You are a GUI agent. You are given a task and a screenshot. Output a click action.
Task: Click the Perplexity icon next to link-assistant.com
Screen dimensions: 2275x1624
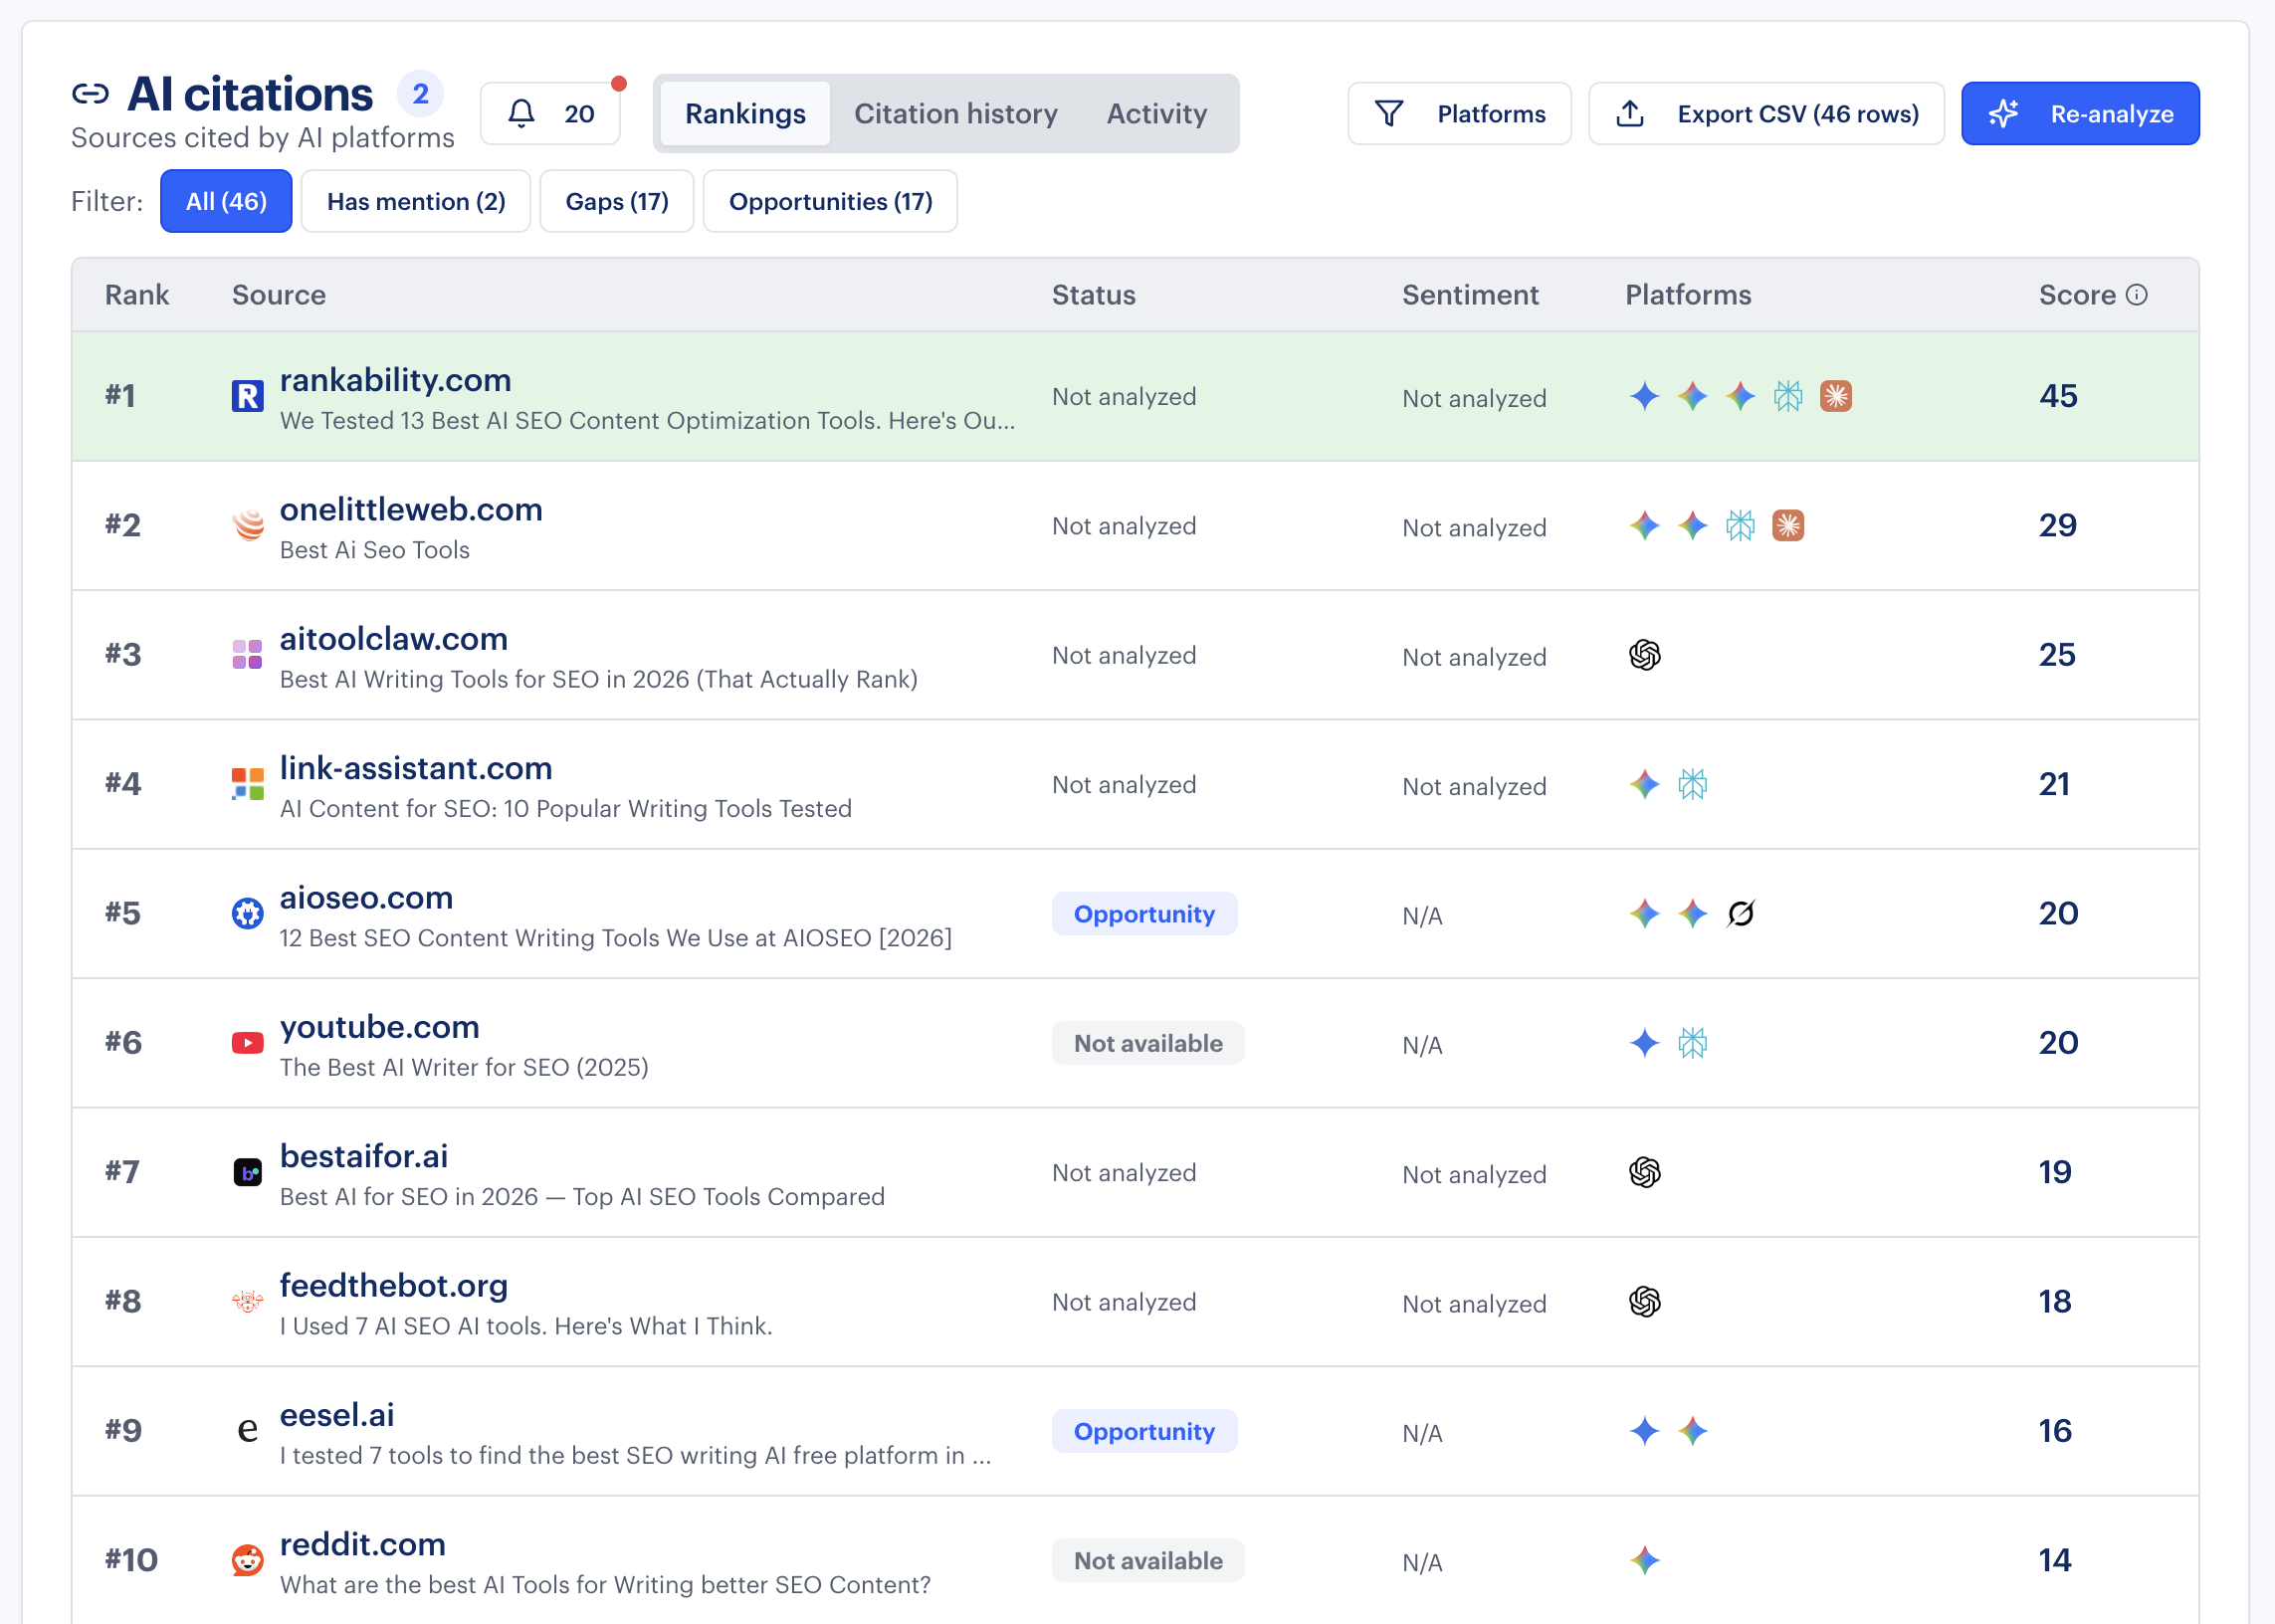click(x=1693, y=784)
